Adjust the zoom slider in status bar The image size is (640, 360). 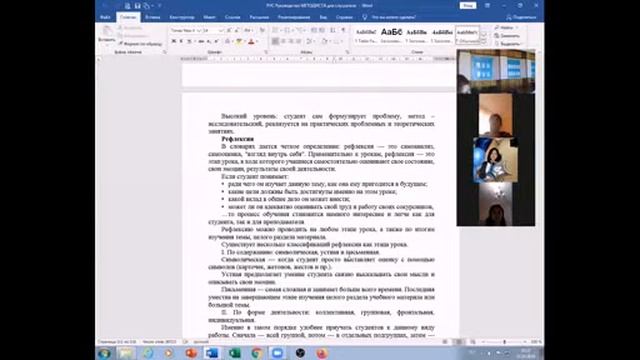pos(504,342)
